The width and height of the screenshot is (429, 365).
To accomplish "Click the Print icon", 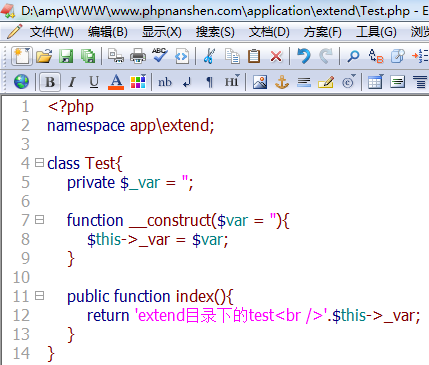I will pyautogui.click(x=138, y=56).
